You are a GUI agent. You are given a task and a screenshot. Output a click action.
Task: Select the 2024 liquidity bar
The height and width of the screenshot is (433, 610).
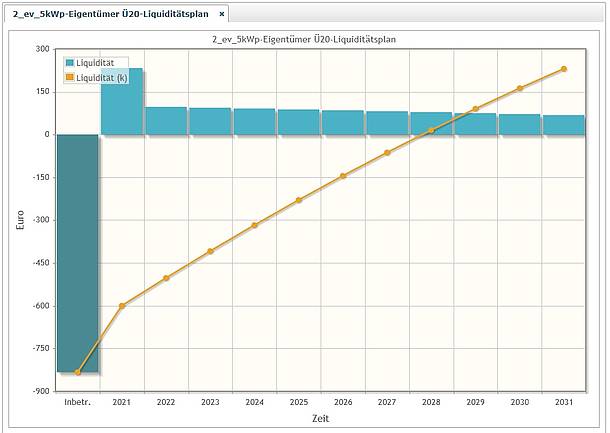(254, 121)
